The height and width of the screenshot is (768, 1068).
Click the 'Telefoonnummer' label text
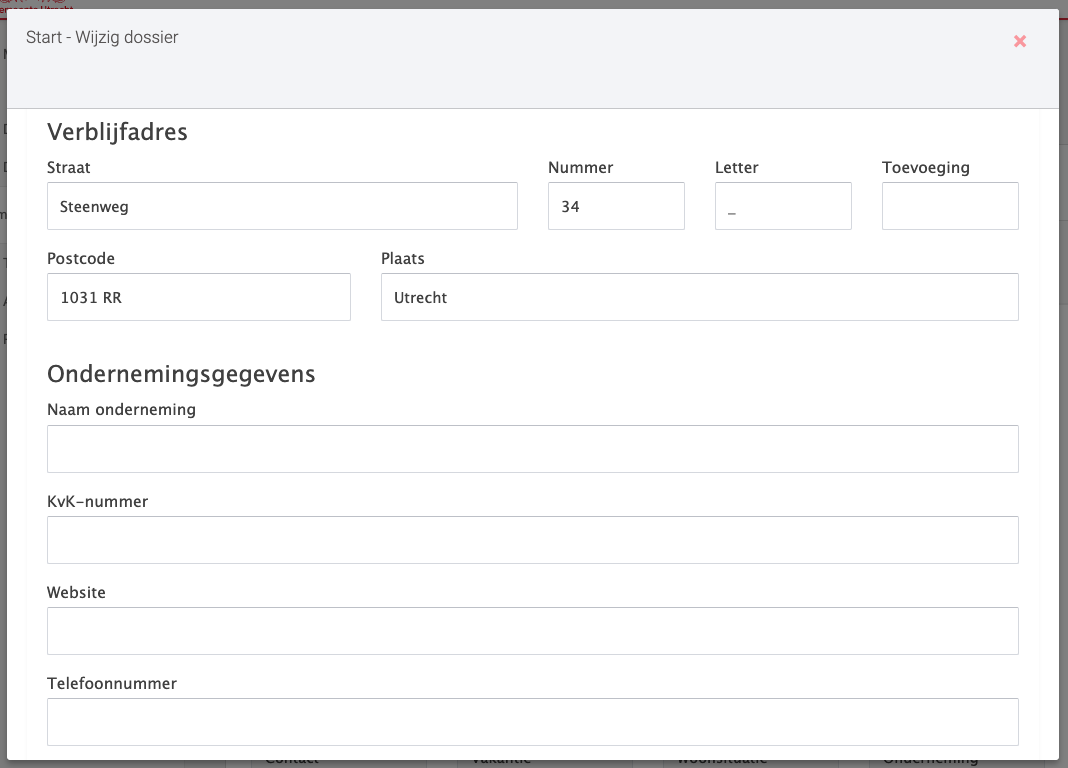pyautogui.click(x=112, y=684)
